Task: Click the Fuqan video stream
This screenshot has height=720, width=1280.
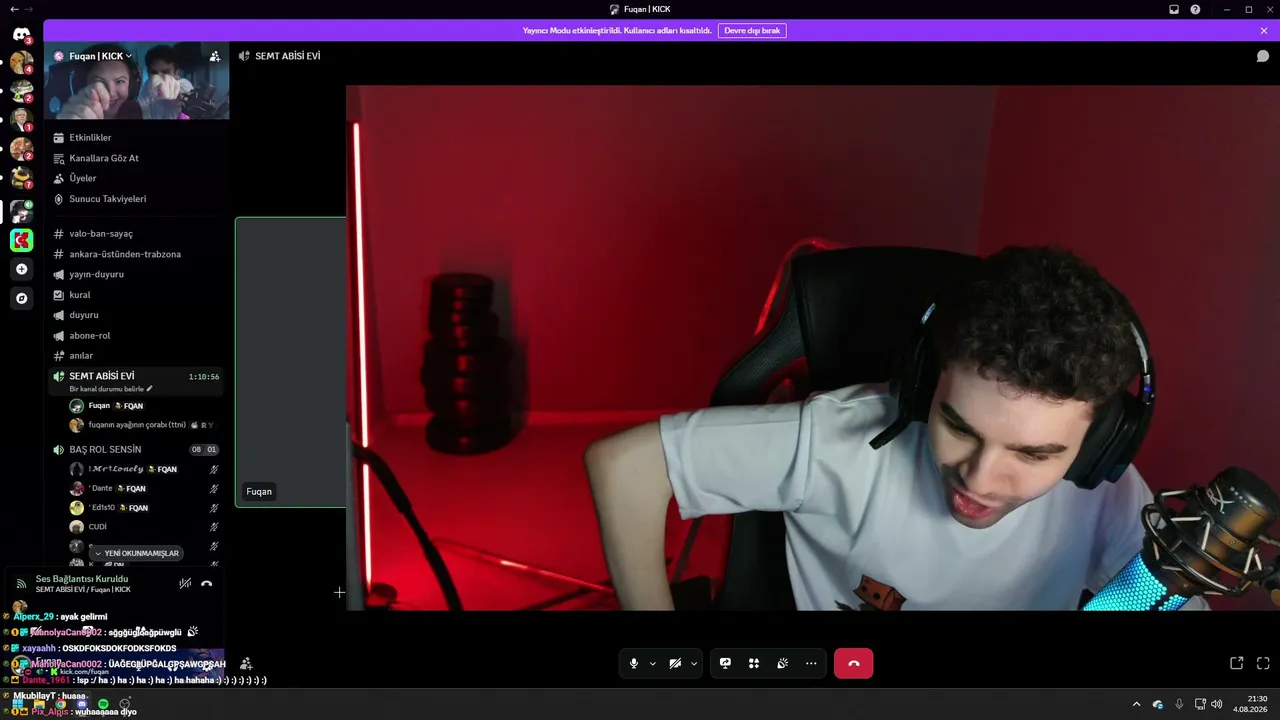Action: coord(813,348)
